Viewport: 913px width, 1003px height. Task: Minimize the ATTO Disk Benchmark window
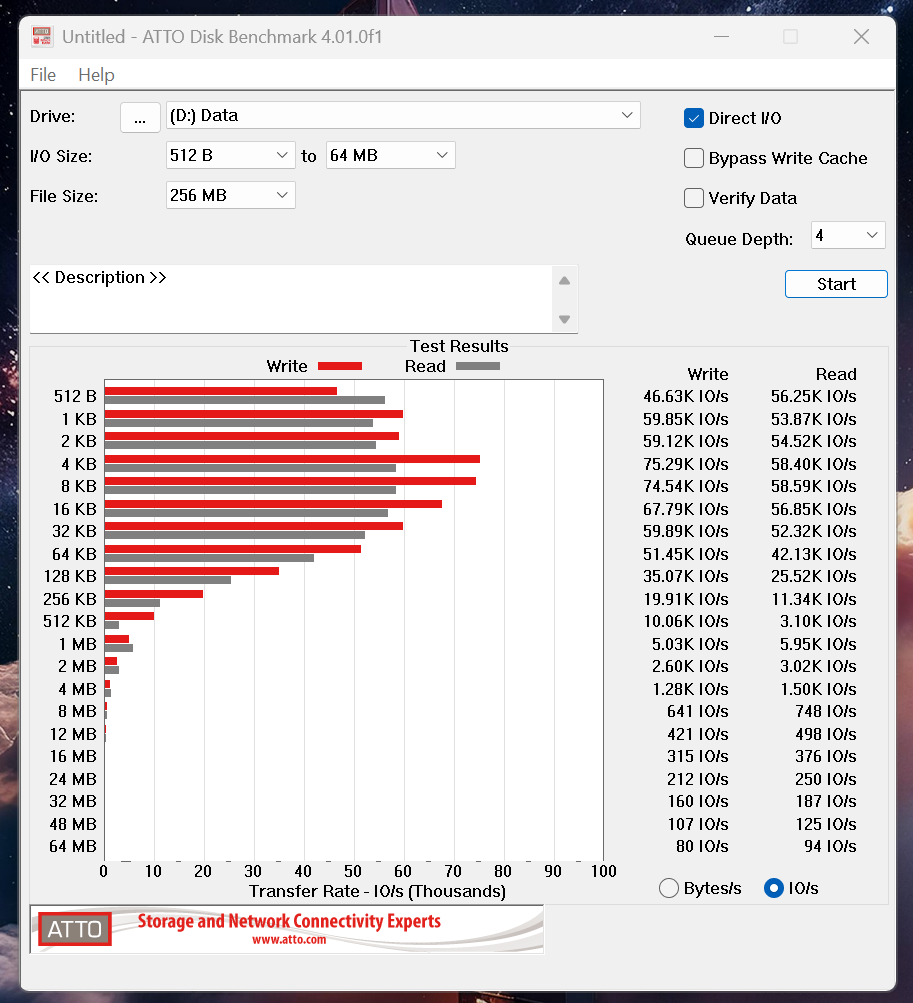721,37
